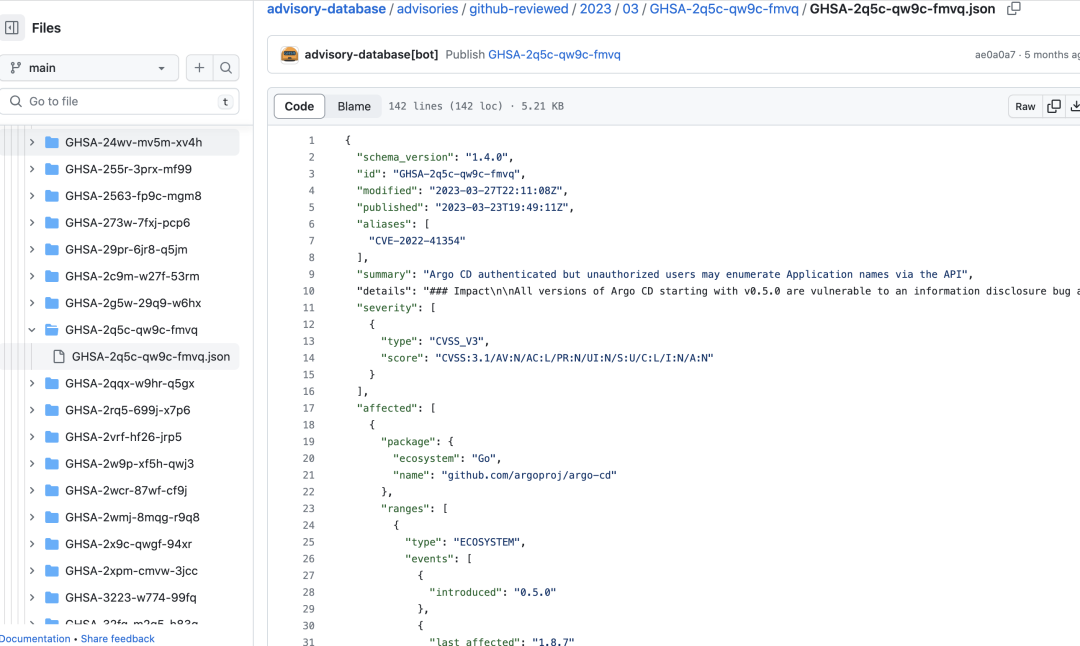Viewport: 1080px width, 646px height.
Task: Click the search magnifier button in Files panel
Action: [x=226, y=67]
